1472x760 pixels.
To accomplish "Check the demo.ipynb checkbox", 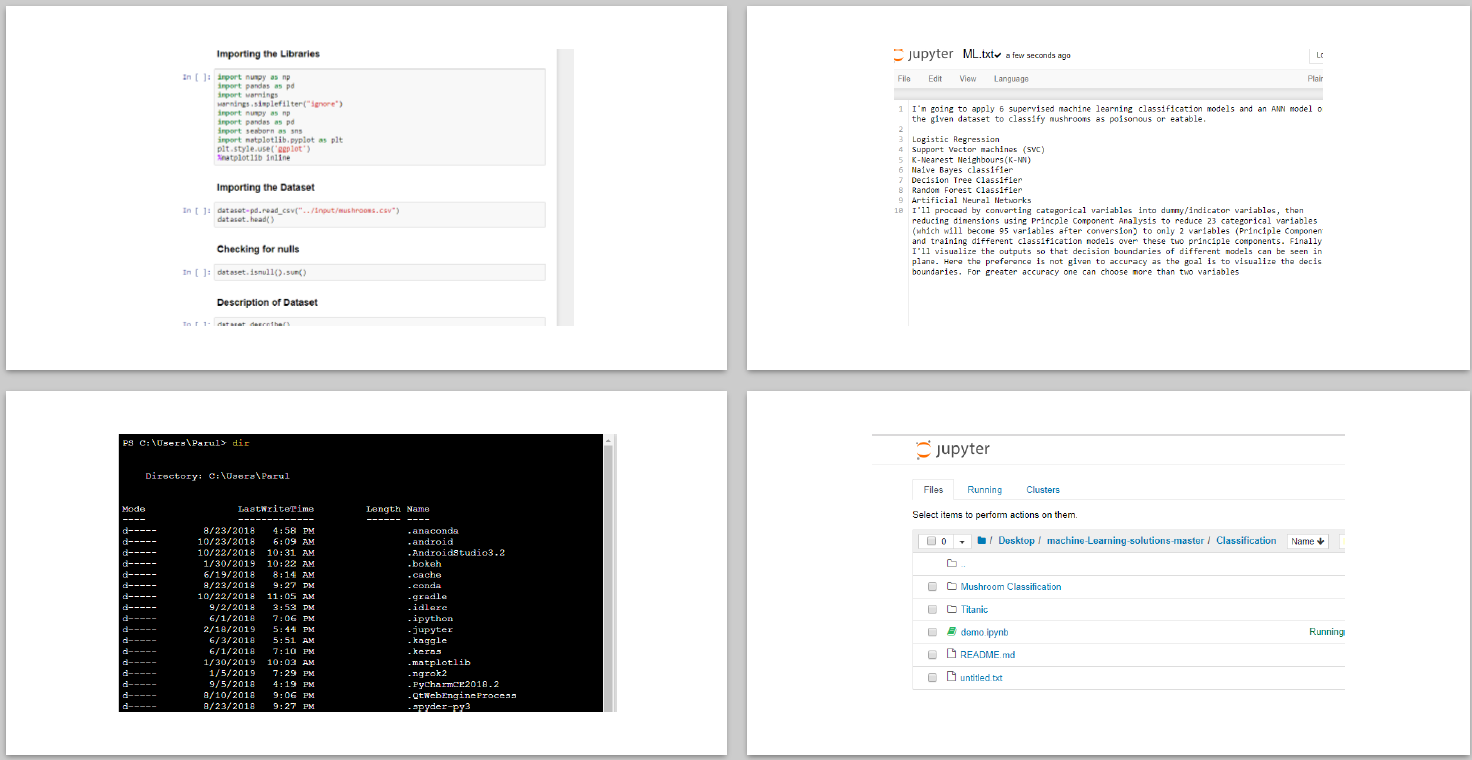I will [x=932, y=632].
